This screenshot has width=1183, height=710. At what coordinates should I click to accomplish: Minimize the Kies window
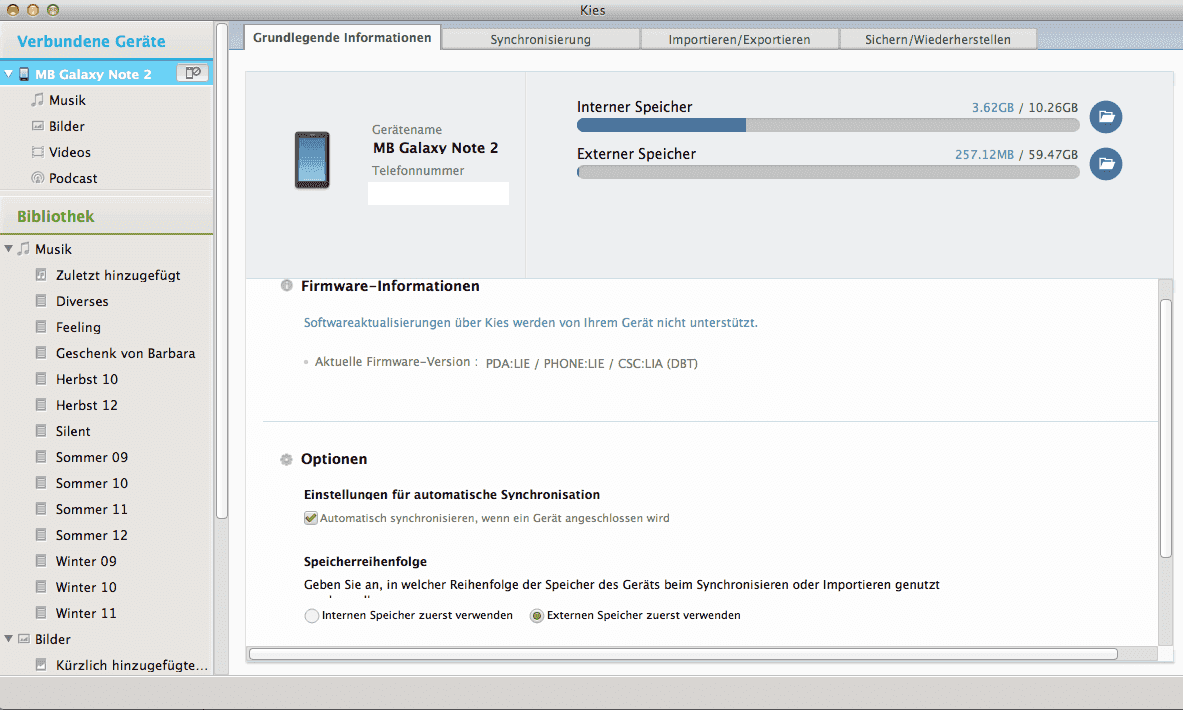[x=32, y=10]
